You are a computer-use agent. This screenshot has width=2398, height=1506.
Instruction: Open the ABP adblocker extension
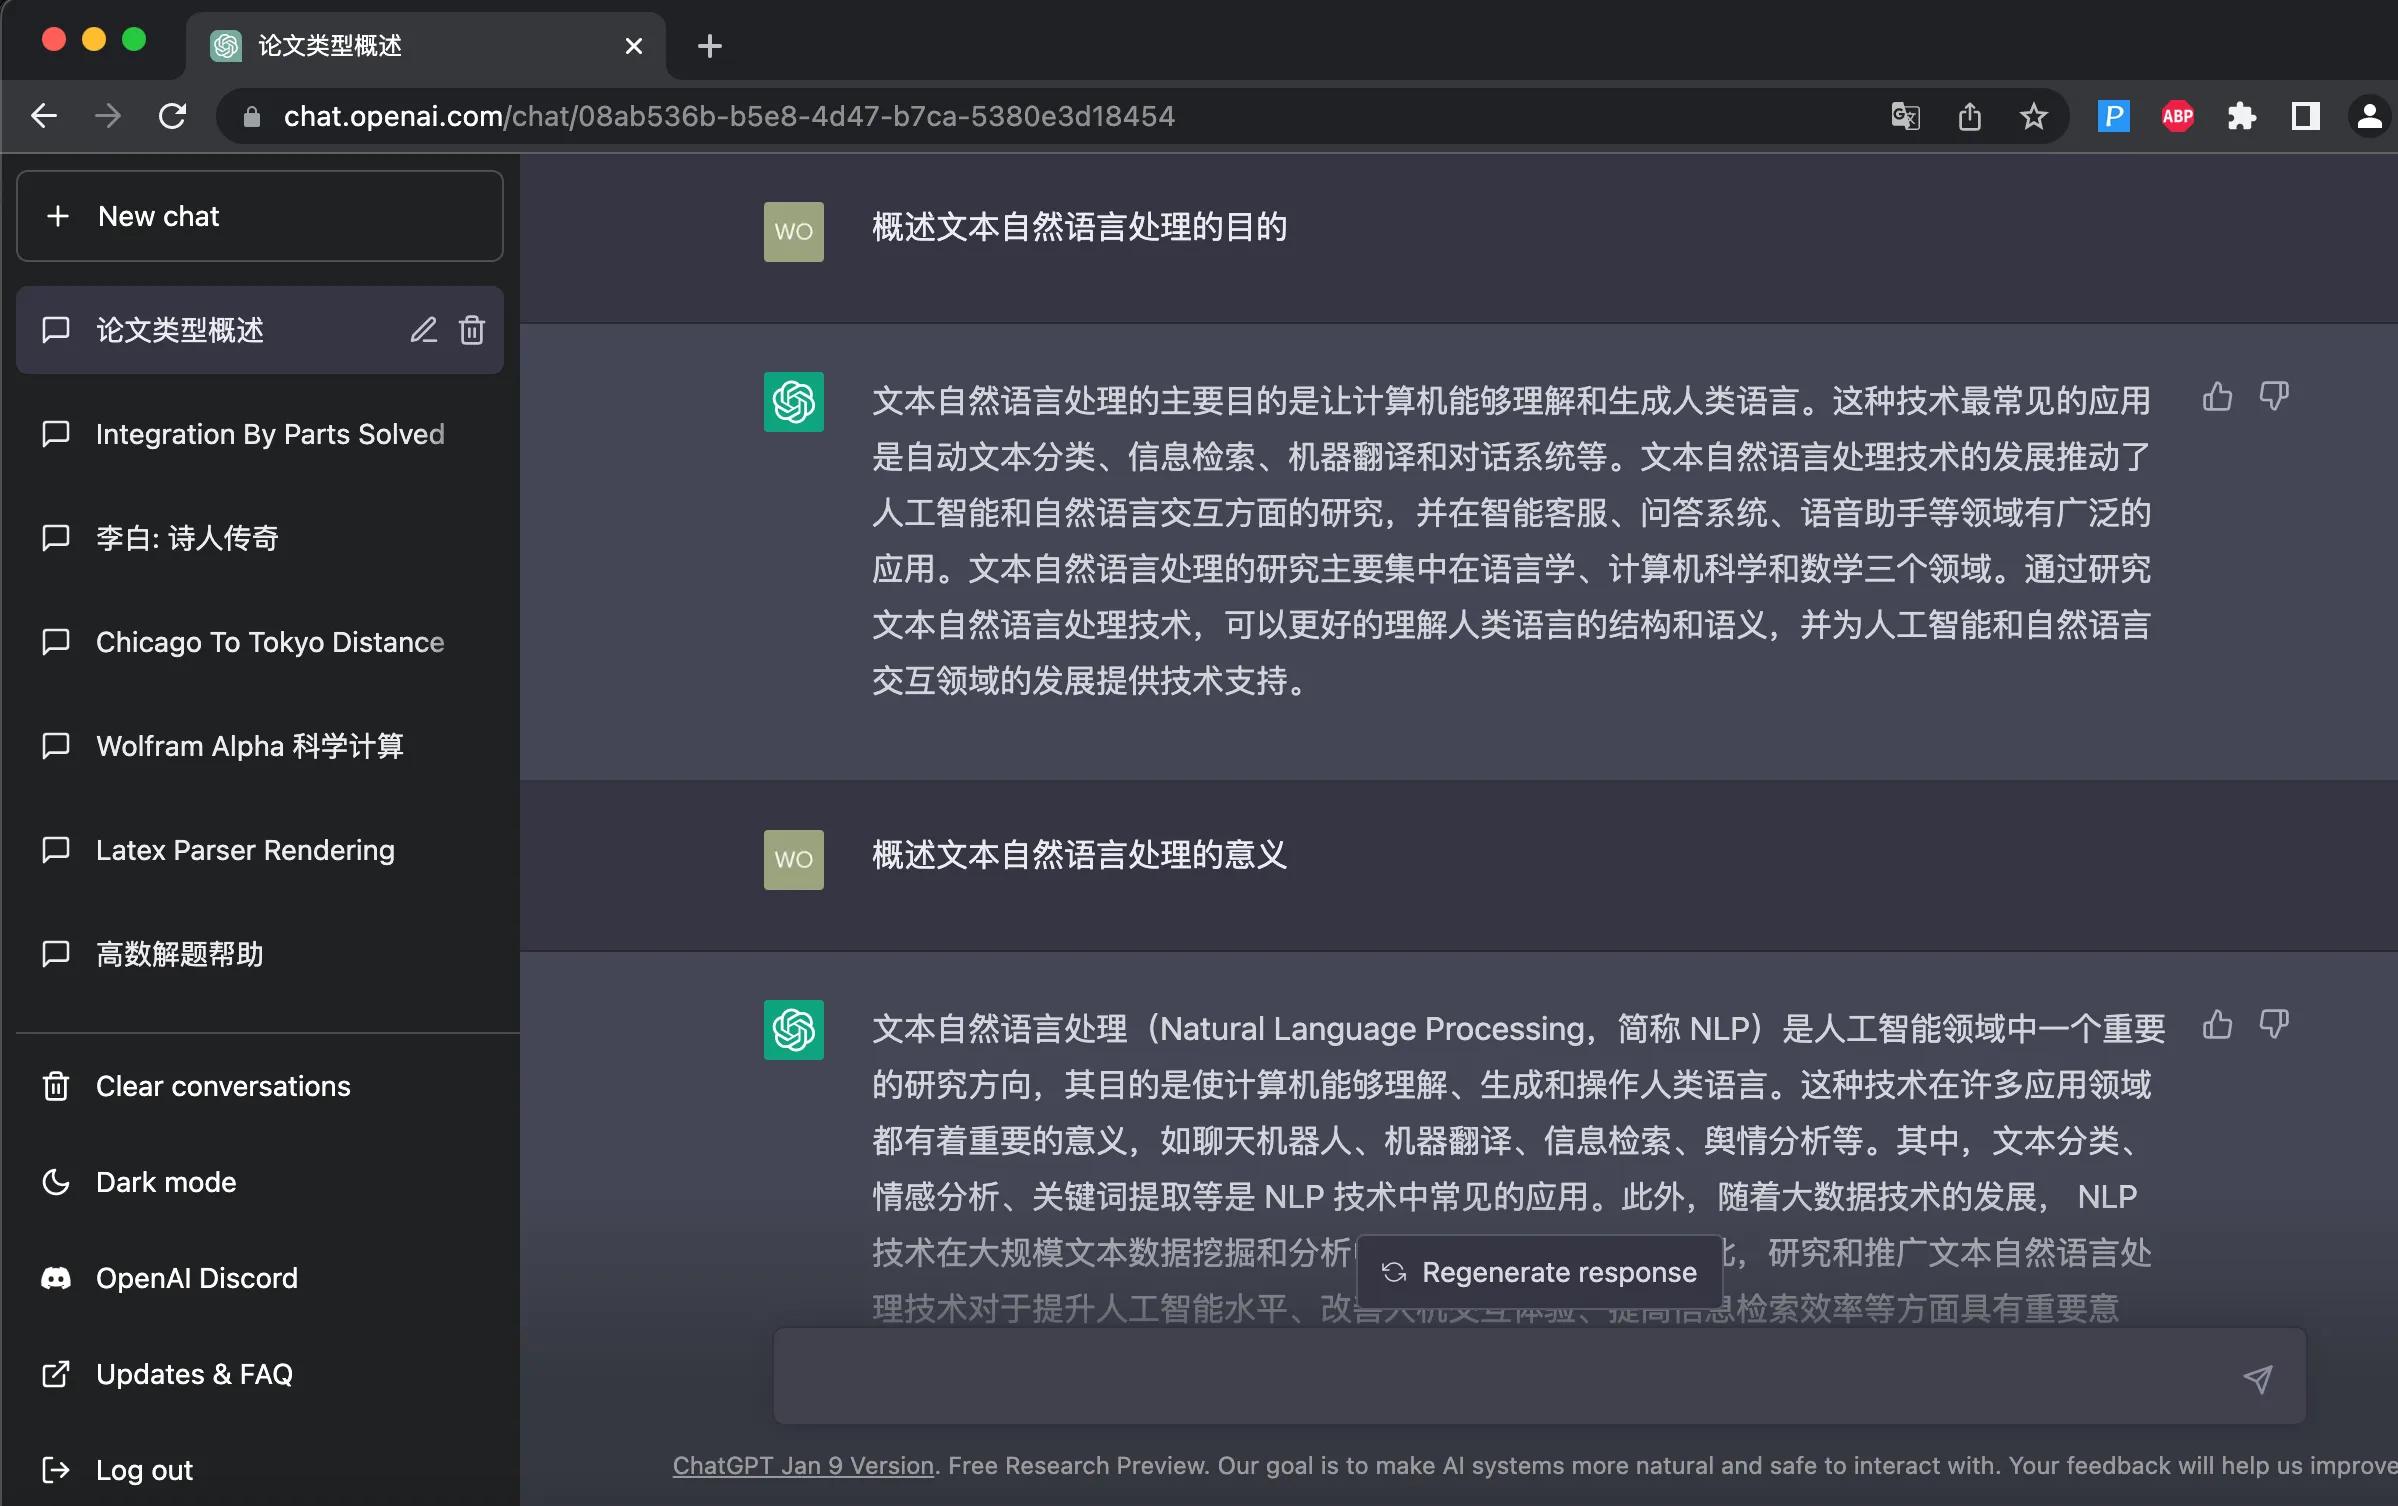(x=2176, y=115)
